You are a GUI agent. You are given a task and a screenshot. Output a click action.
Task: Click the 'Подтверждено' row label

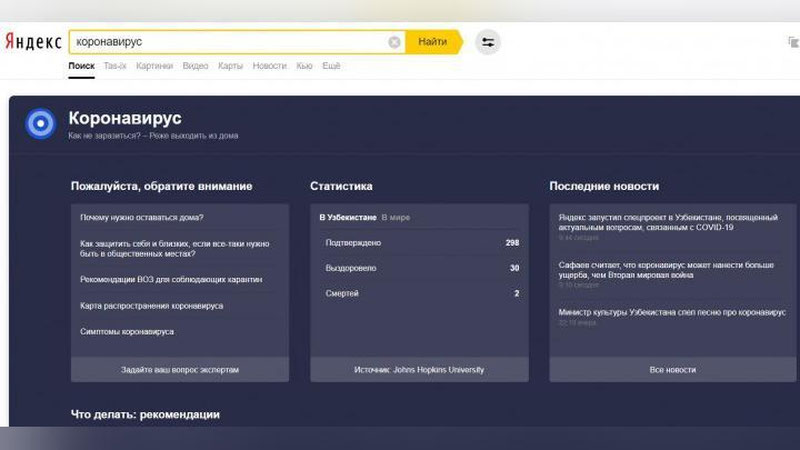(353, 243)
